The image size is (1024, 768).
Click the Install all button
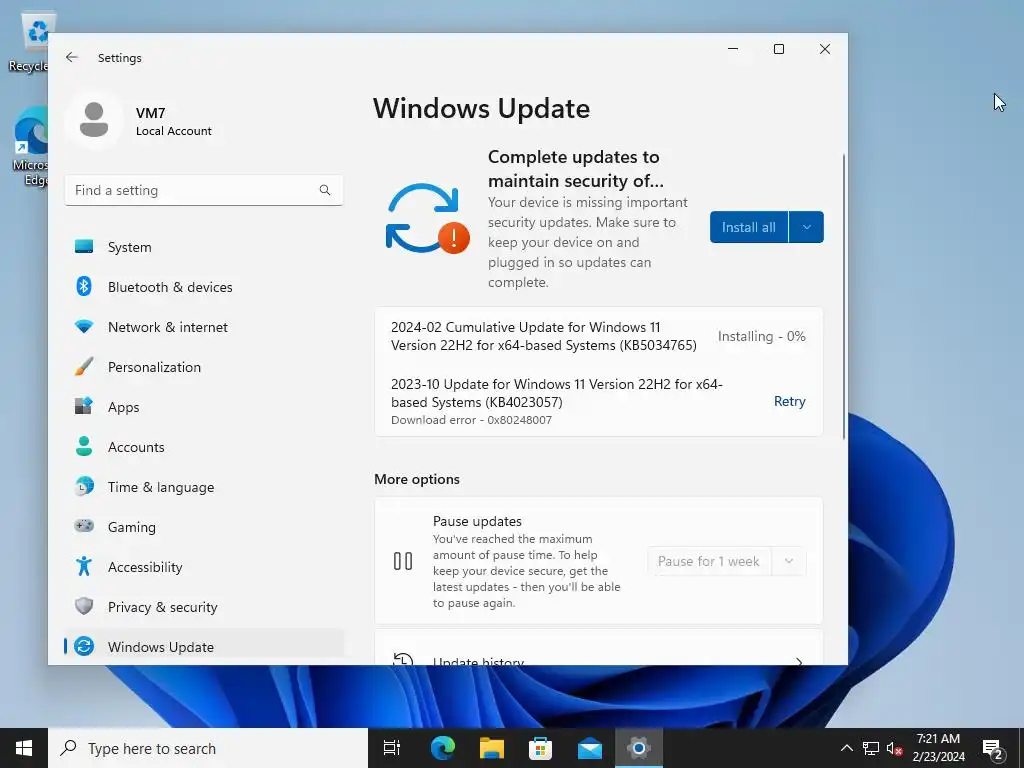pyautogui.click(x=748, y=227)
